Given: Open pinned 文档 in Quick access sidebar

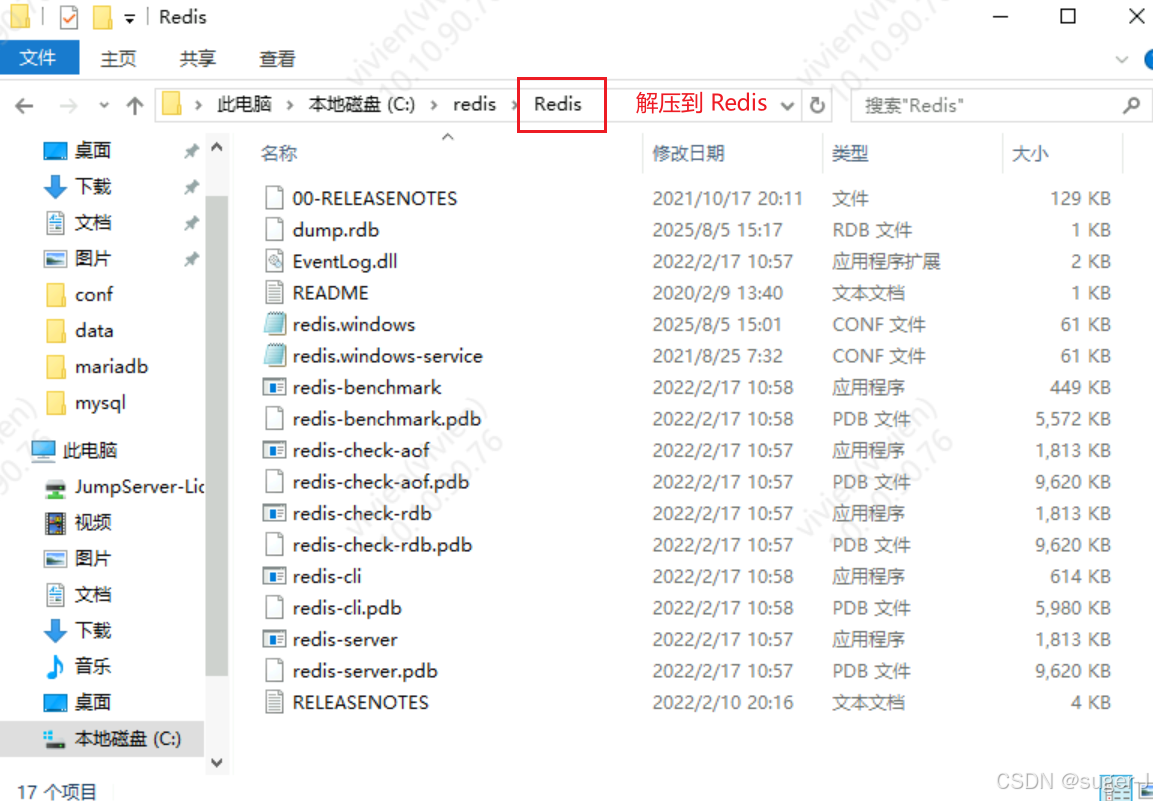Looking at the screenshot, I should point(93,223).
